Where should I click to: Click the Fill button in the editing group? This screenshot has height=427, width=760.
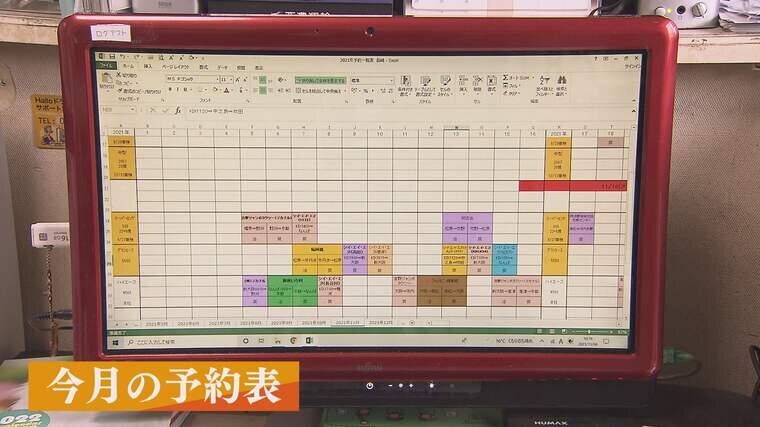(511, 85)
